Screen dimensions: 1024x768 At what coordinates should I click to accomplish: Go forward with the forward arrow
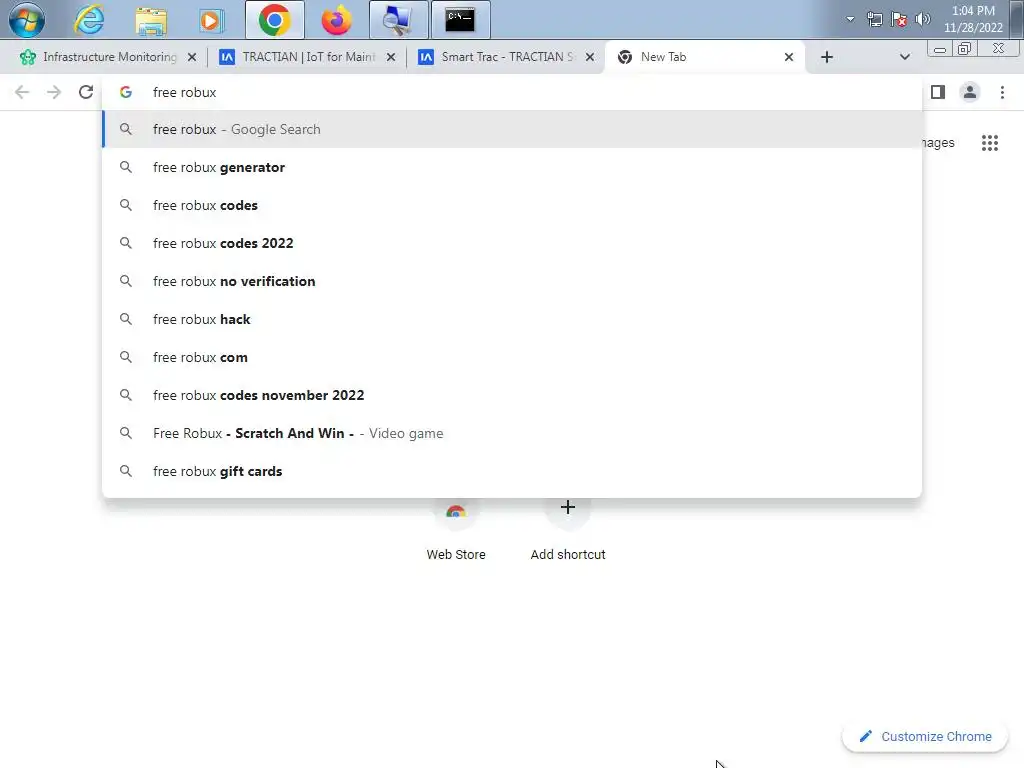click(54, 92)
